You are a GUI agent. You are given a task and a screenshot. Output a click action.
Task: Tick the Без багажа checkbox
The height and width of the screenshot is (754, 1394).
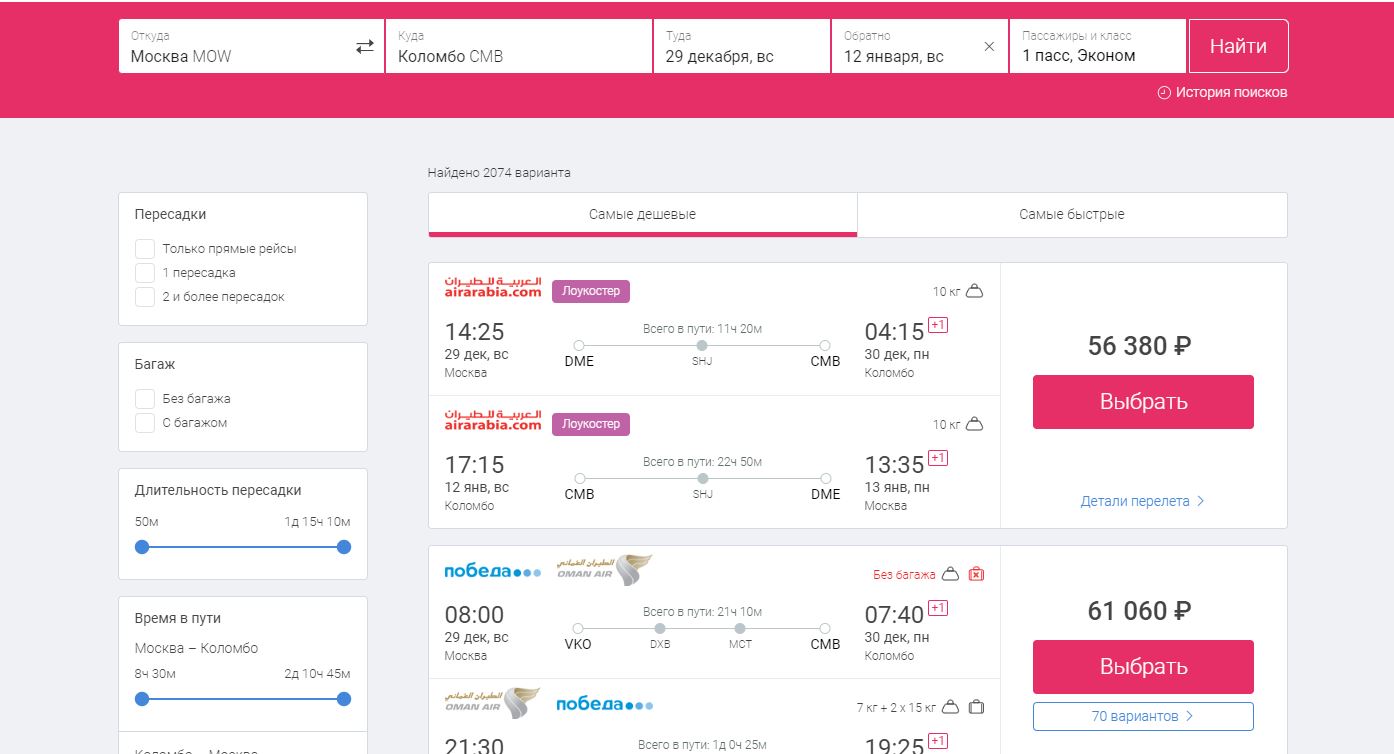click(x=145, y=398)
